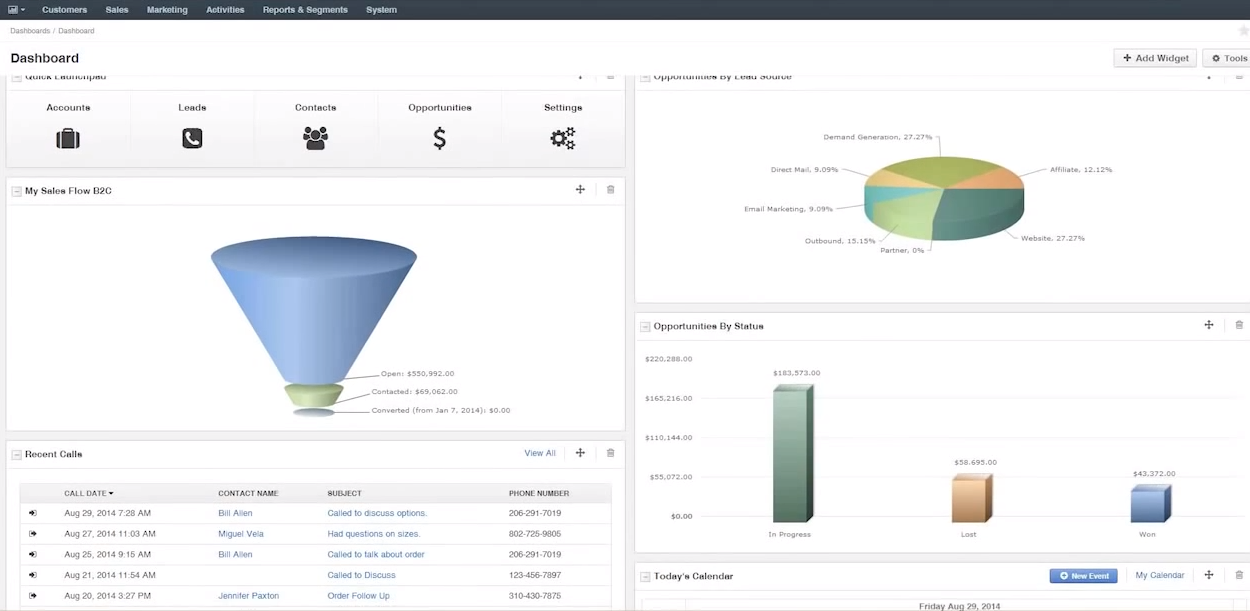The width and height of the screenshot is (1250, 611).
Task: Open Leads via the phone icon
Action: (191, 139)
